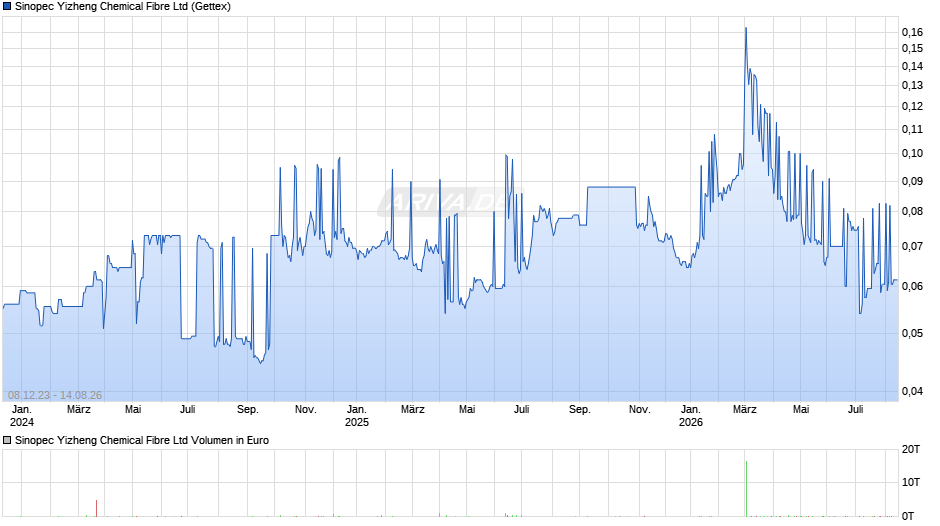
Task: Click the date range label '08.12.23 - 14.08.26'
Action: [x=55, y=395]
